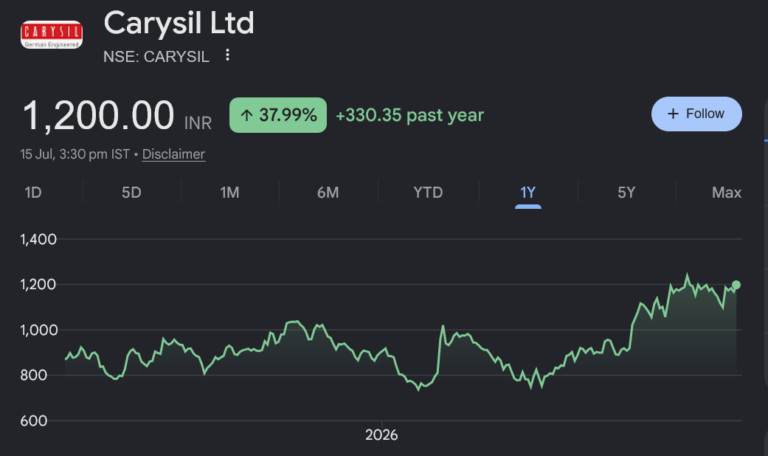
Task: Show the Max range chart
Action: 726,192
